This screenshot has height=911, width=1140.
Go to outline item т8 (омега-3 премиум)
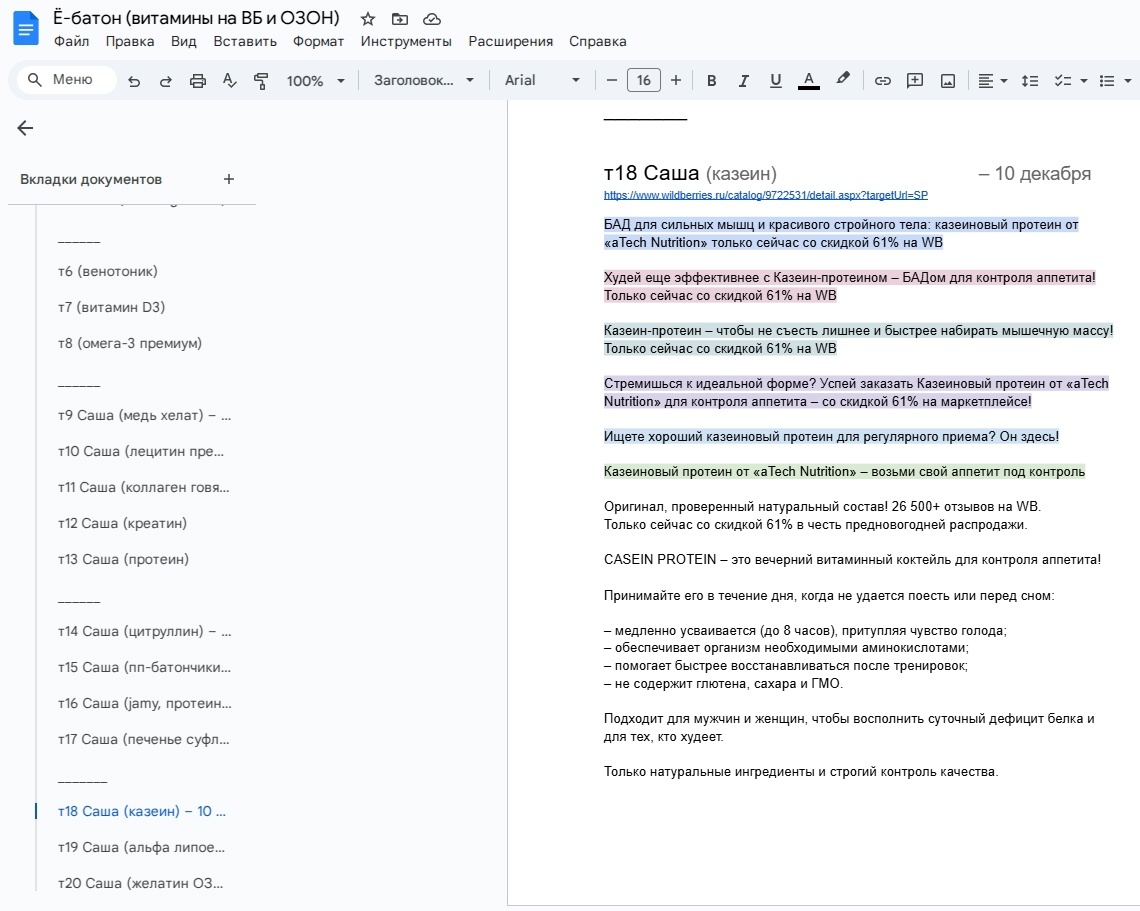[x=130, y=343]
